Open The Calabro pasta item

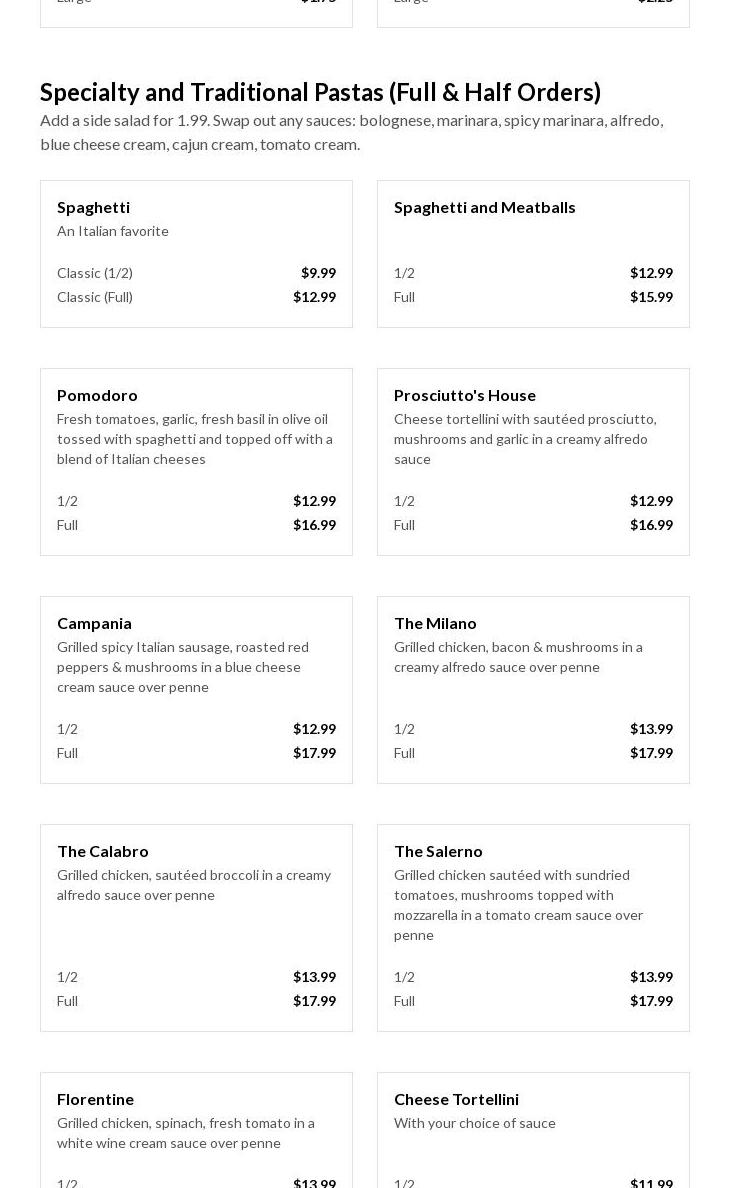103,851
